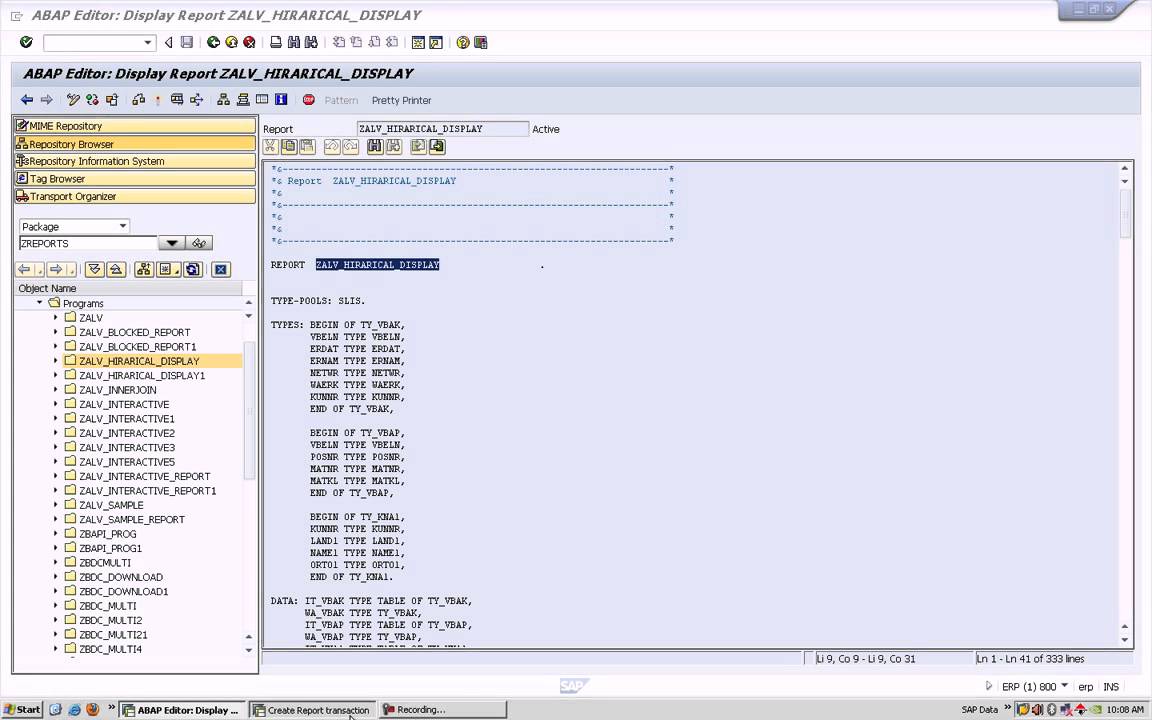This screenshot has height=720, width=1152.
Task: Click the ZREPORTS package input field
Action: (88, 243)
